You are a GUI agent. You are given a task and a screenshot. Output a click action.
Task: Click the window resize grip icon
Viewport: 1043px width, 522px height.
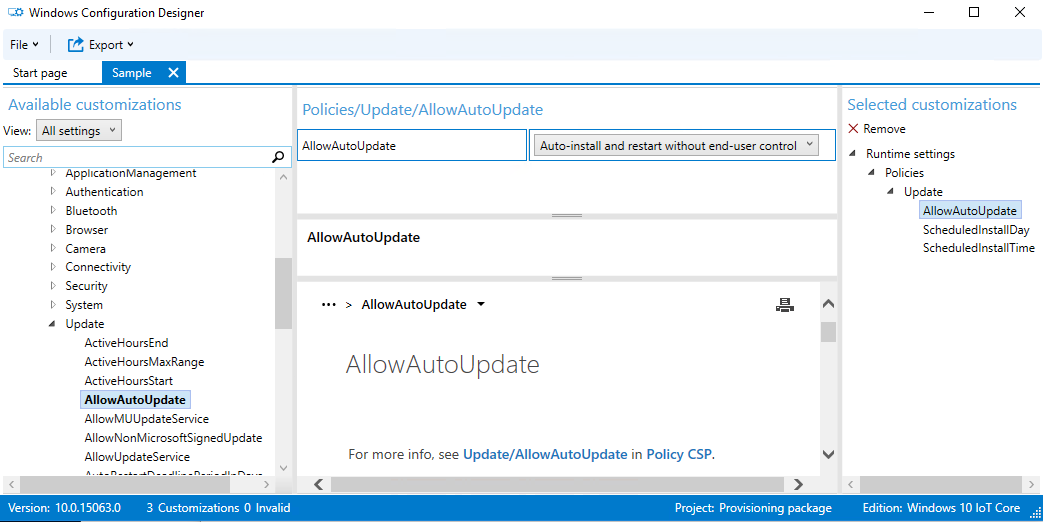(1035, 511)
